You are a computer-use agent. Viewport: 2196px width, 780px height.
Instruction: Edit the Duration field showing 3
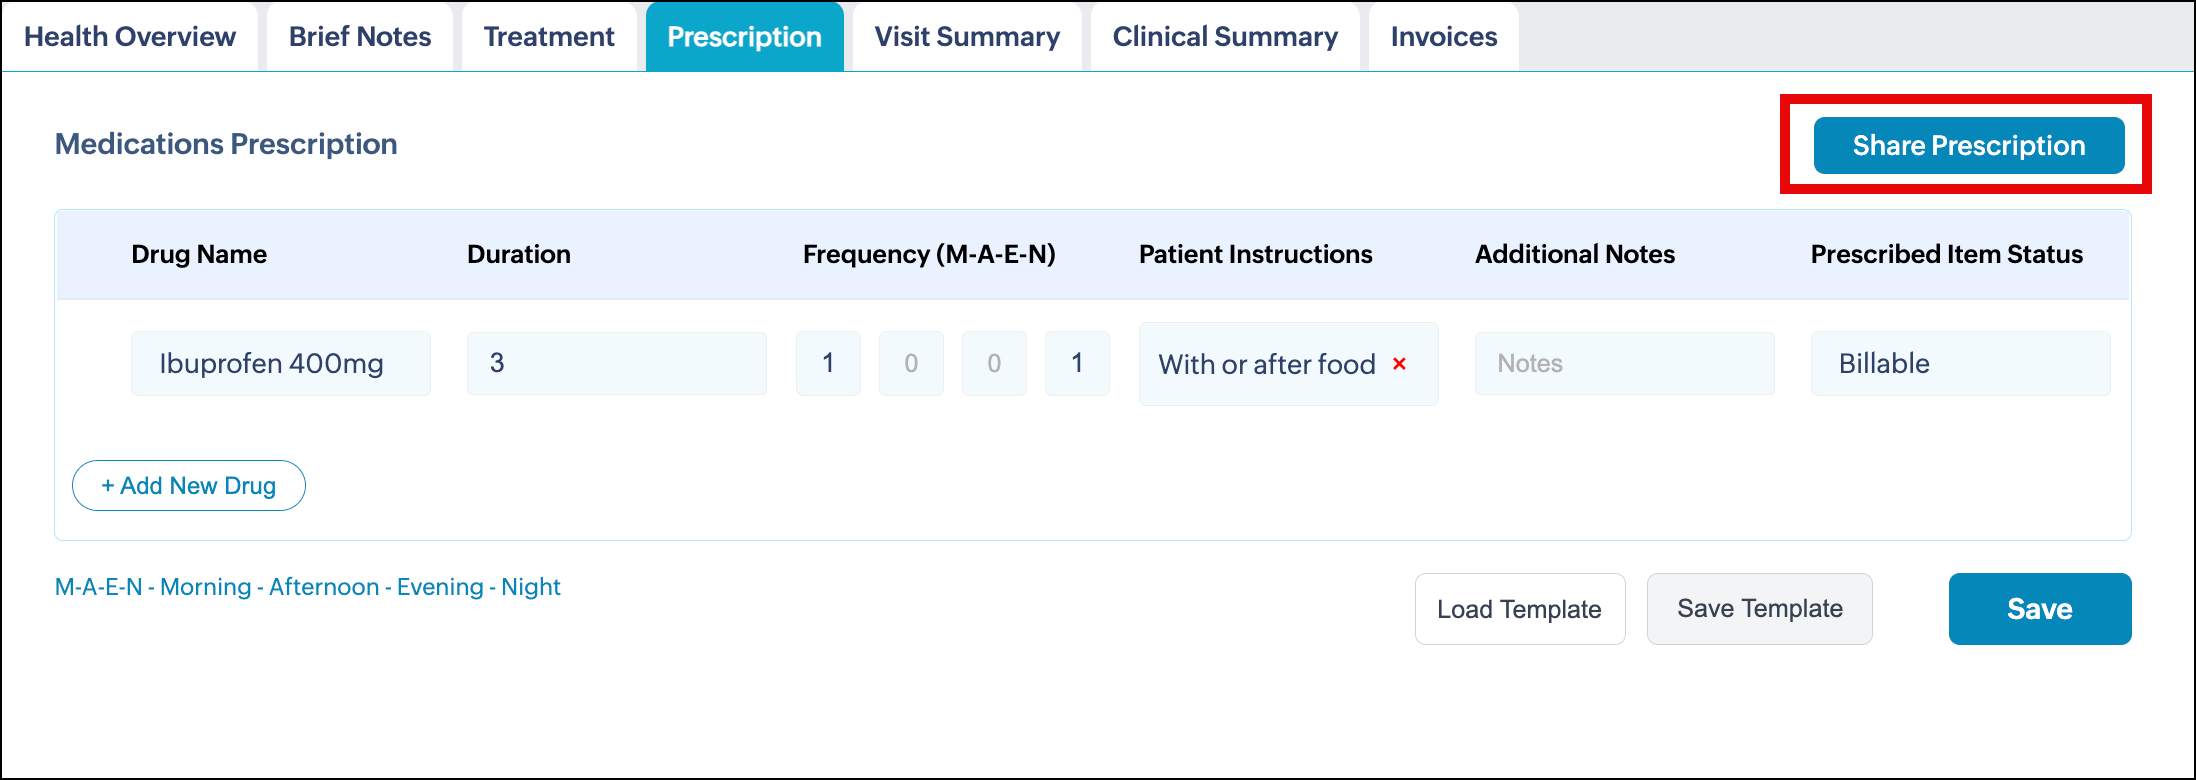click(616, 364)
